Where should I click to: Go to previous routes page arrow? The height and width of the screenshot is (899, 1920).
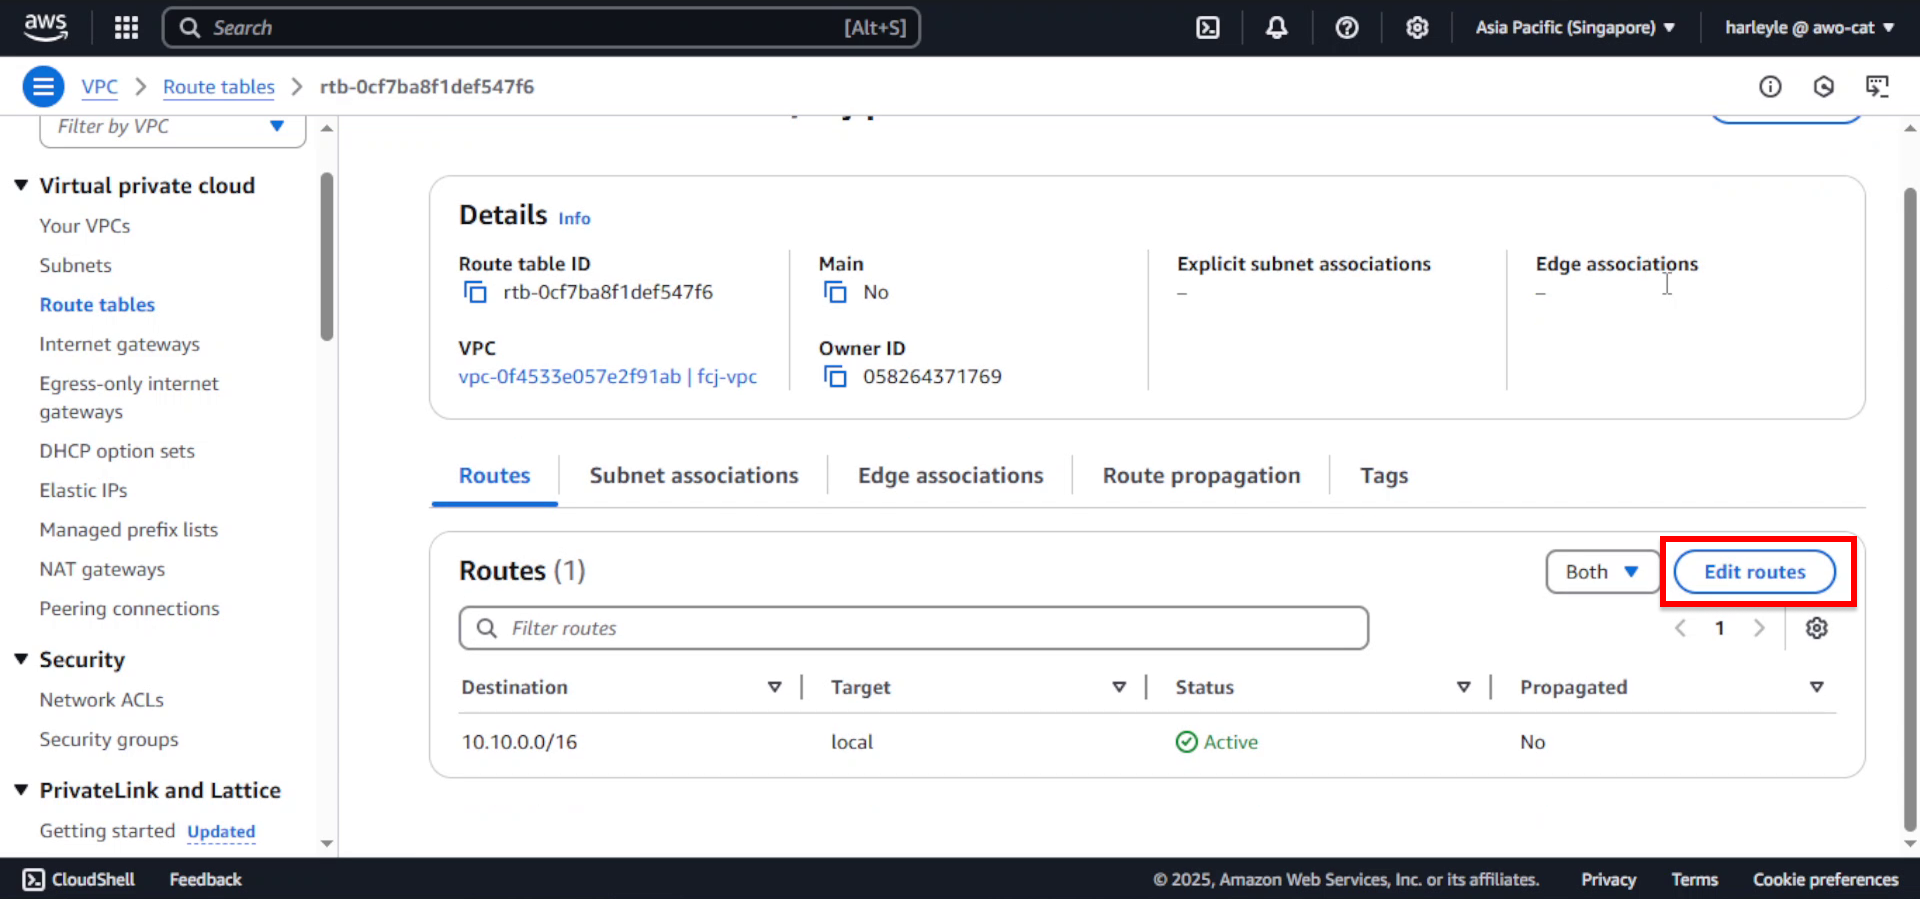pos(1681,628)
